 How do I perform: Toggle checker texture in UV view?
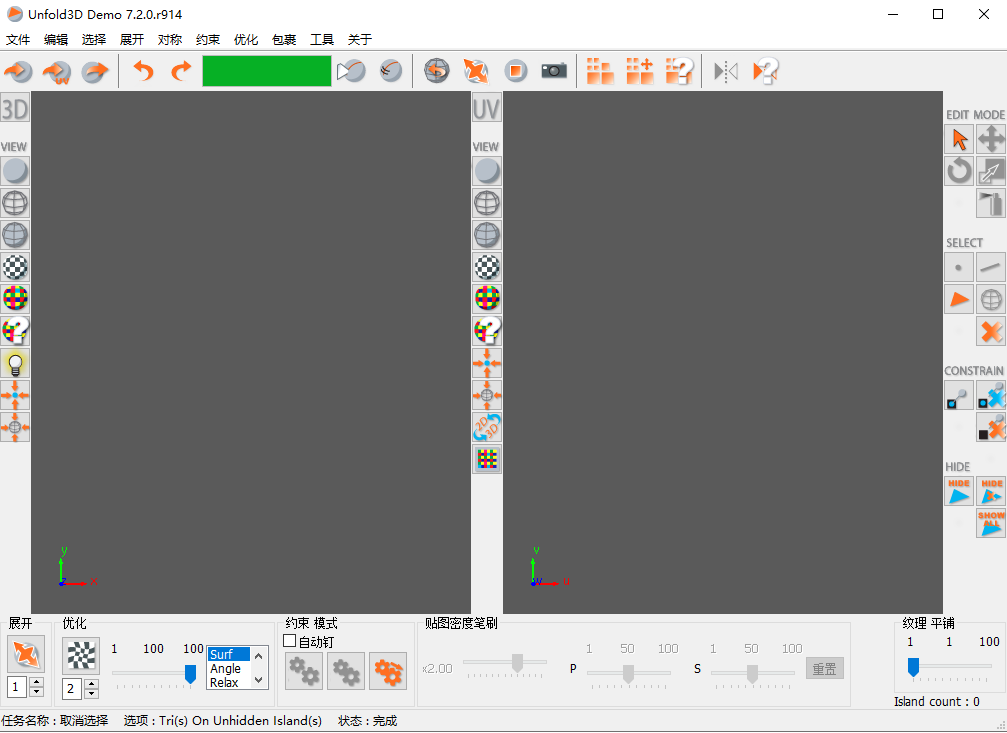pyautogui.click(x=487, y=267)
